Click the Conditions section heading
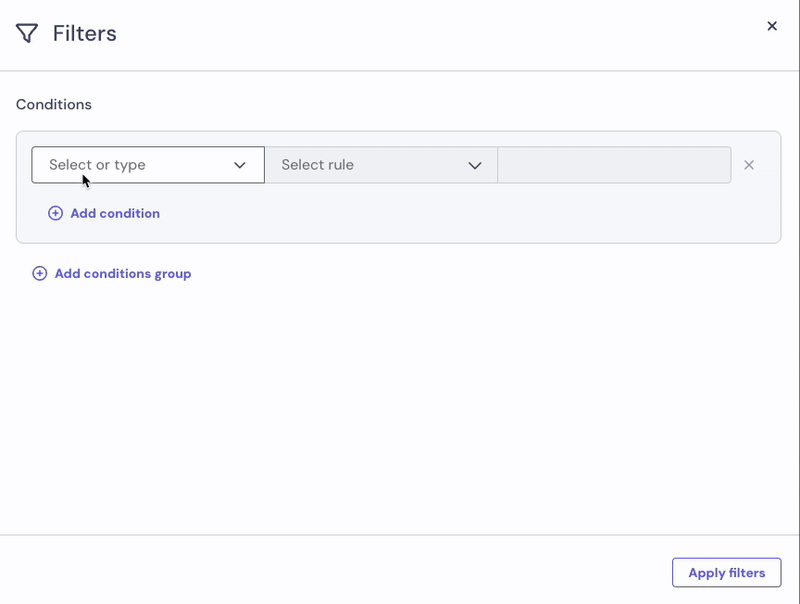 coord(54,104)
